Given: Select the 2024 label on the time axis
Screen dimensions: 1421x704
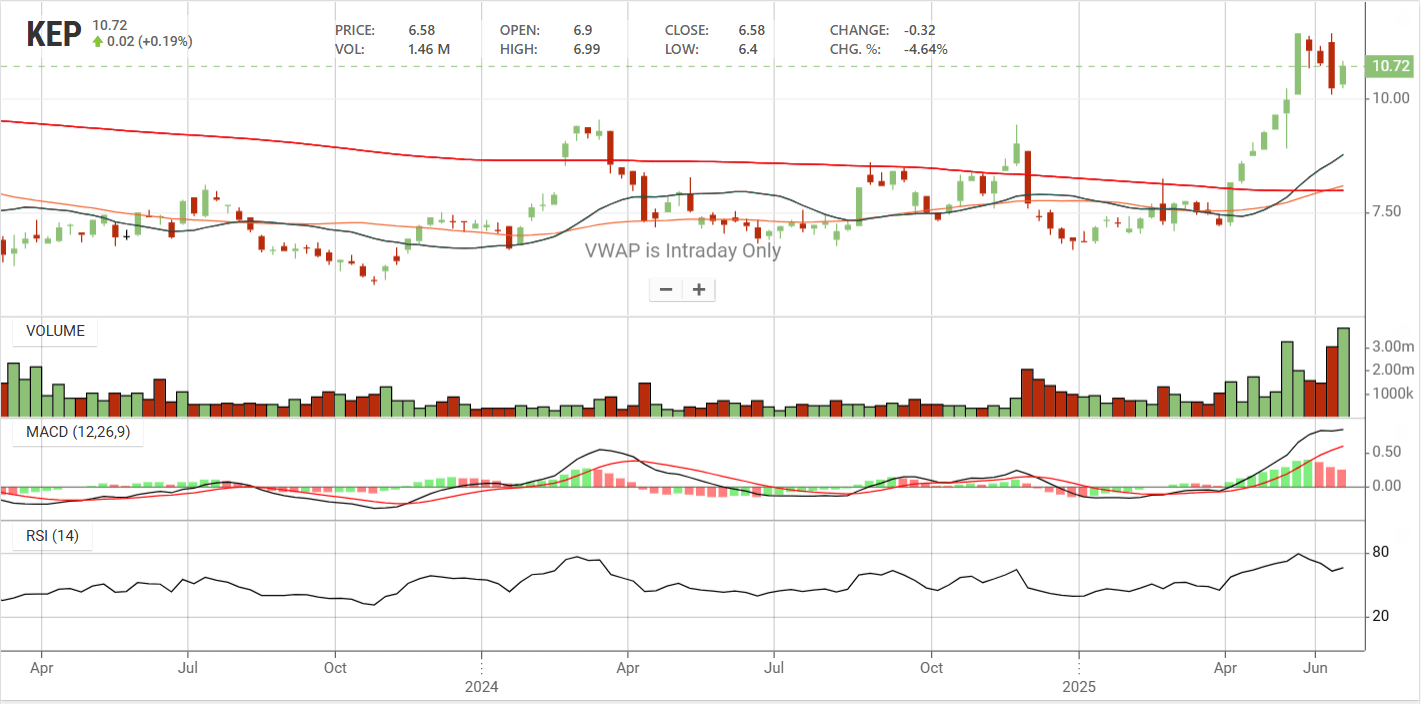Looking at the screenshot, I should [481, 686].
